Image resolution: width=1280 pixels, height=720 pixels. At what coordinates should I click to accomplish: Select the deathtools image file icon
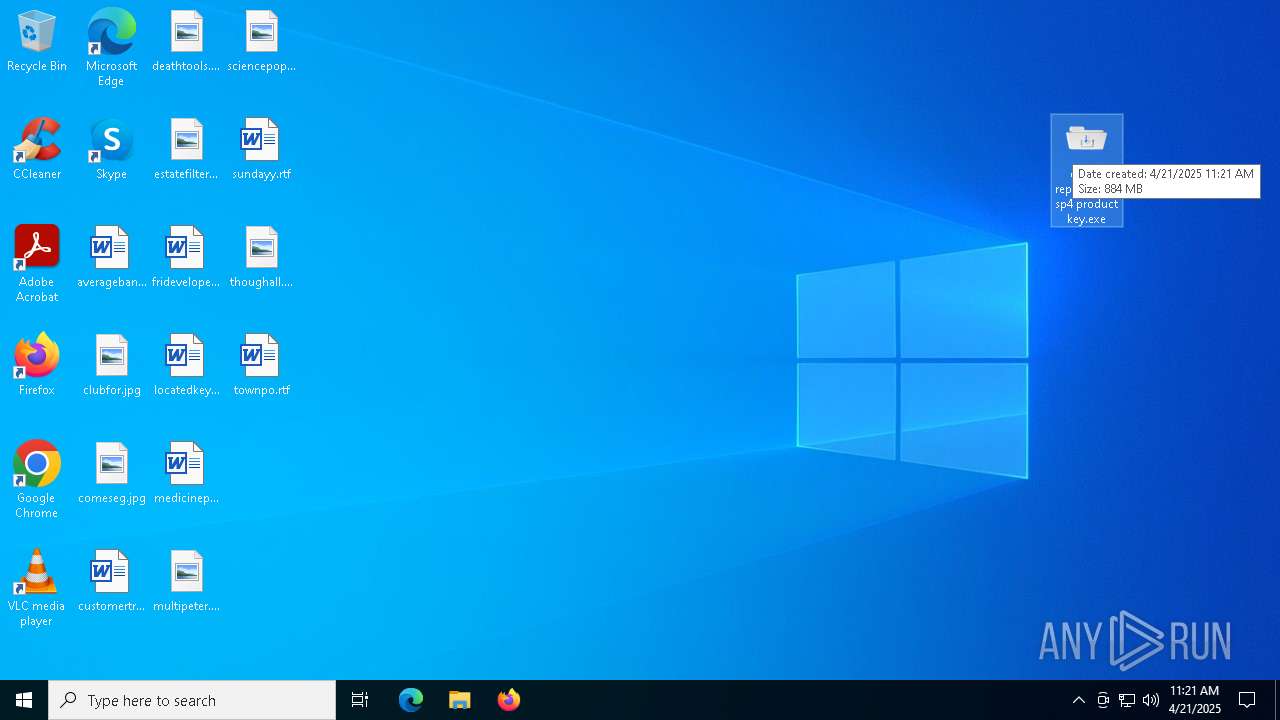pos(186,42)
